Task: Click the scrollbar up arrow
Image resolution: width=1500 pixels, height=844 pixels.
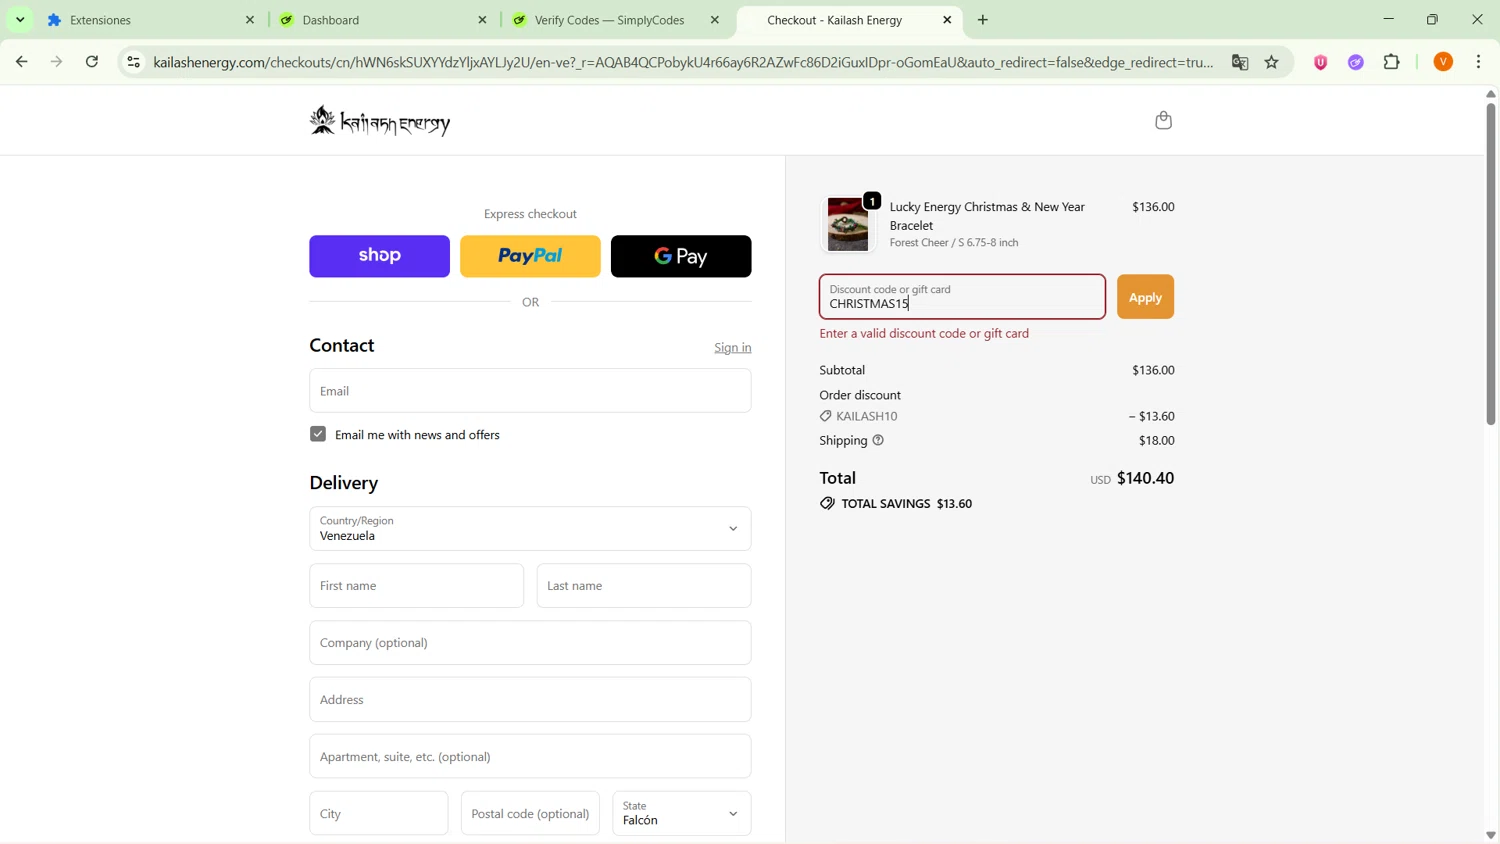Action: (x=1490, y=94)
